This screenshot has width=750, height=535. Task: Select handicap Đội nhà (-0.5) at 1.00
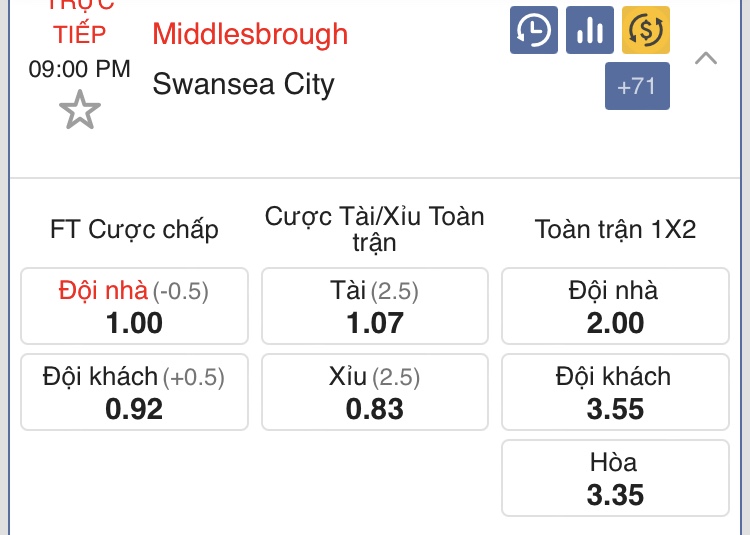point(134,306)
